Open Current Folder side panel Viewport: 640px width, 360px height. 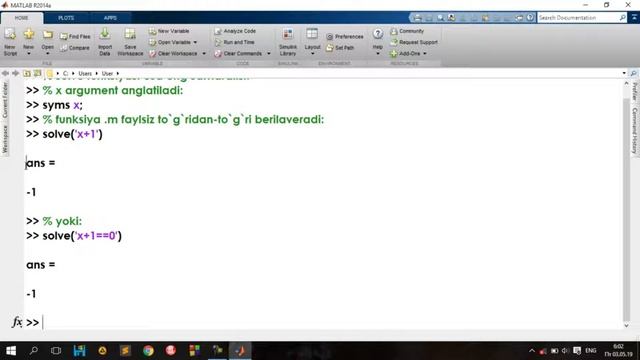click(x=5, y=100)
